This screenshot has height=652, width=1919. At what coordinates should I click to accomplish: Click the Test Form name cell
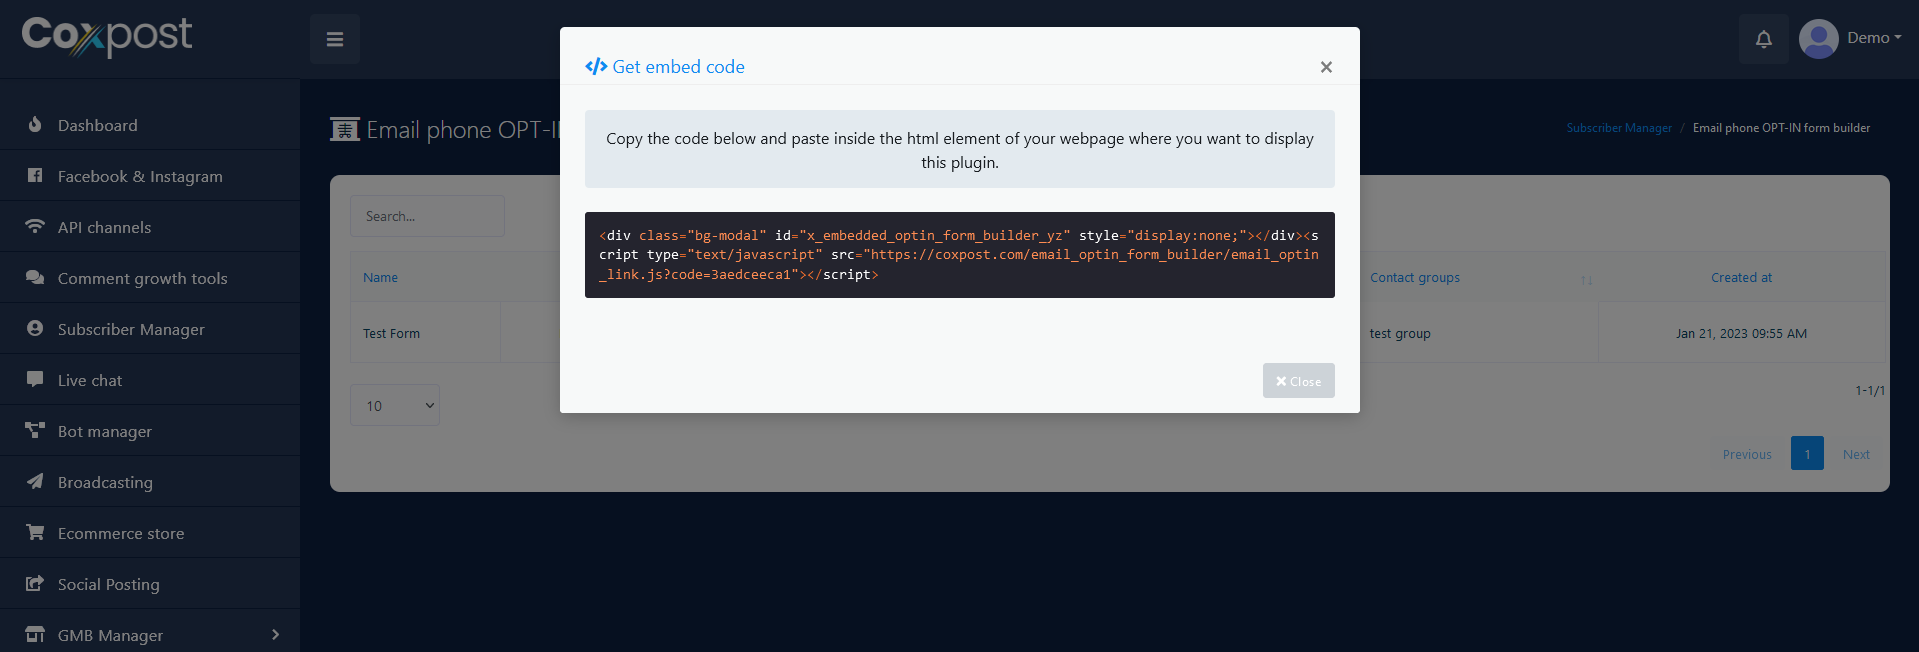click(x=391, y=334)
